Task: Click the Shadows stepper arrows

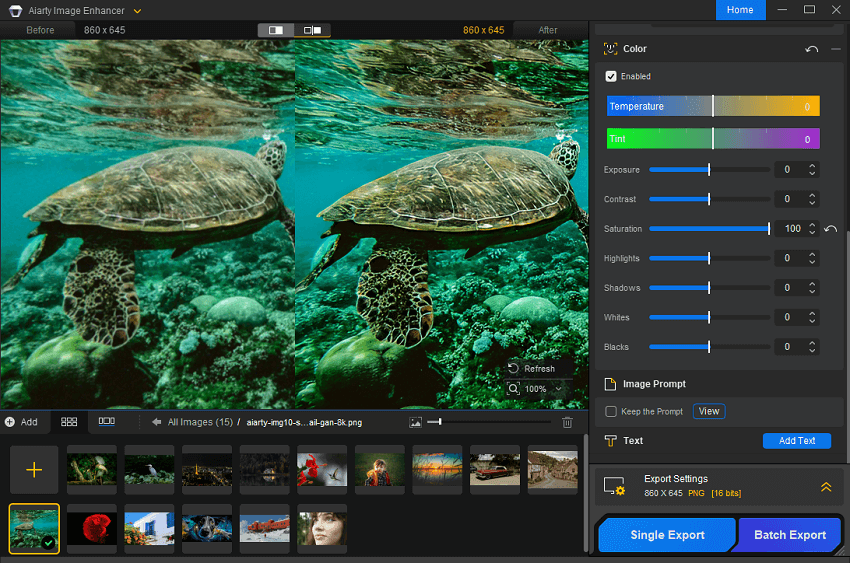Action: [812, 288]
